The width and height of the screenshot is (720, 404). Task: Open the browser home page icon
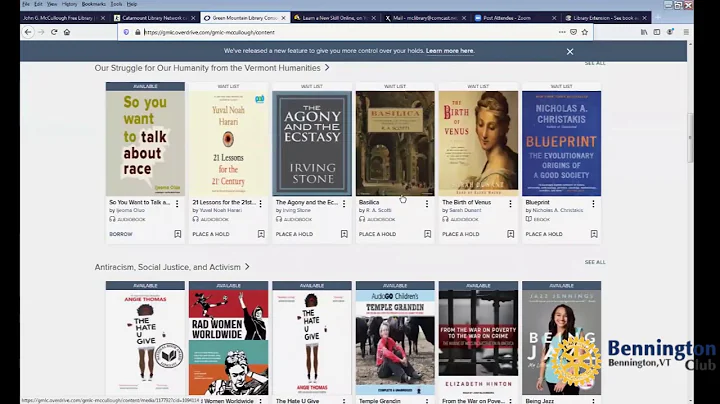coord(67,32)
